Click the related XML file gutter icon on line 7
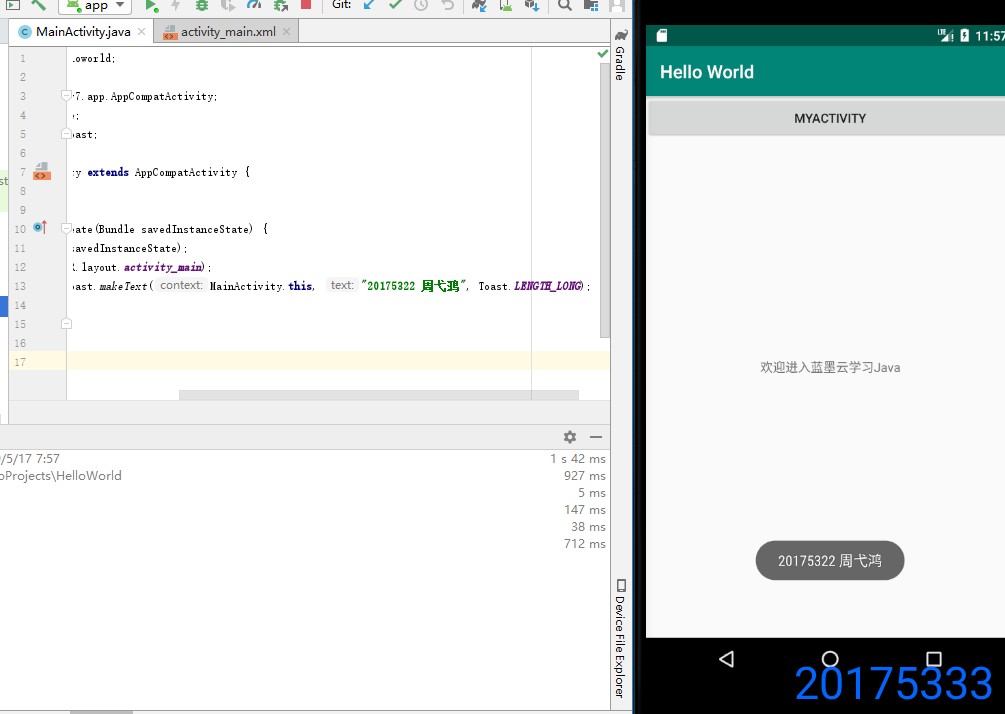Viewport: 1005px width, 714px height. click(x=42, y=171)
